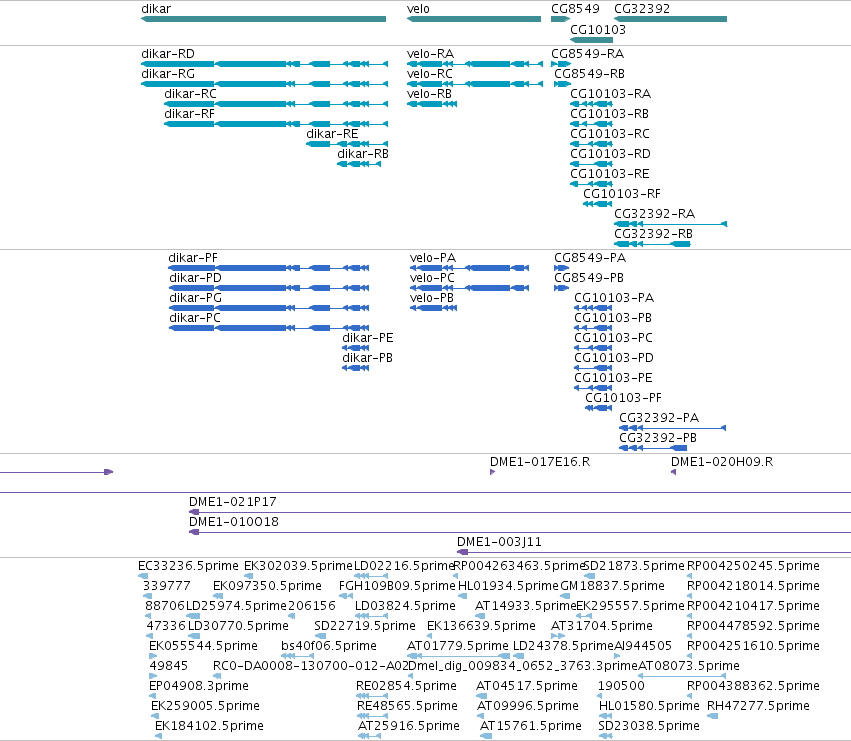Select protein velo-PA

[x=469, y=268]
